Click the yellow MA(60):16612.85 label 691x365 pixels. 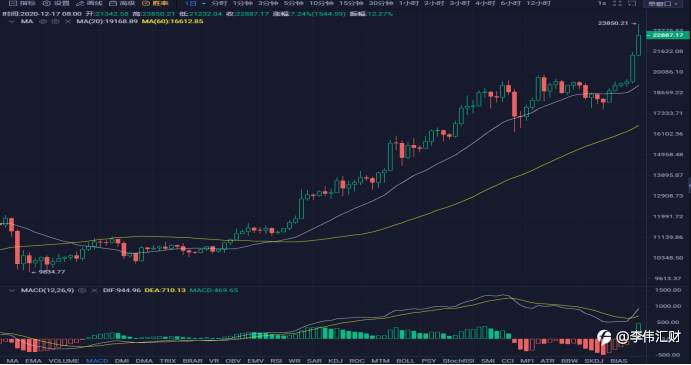click(172, 21)
